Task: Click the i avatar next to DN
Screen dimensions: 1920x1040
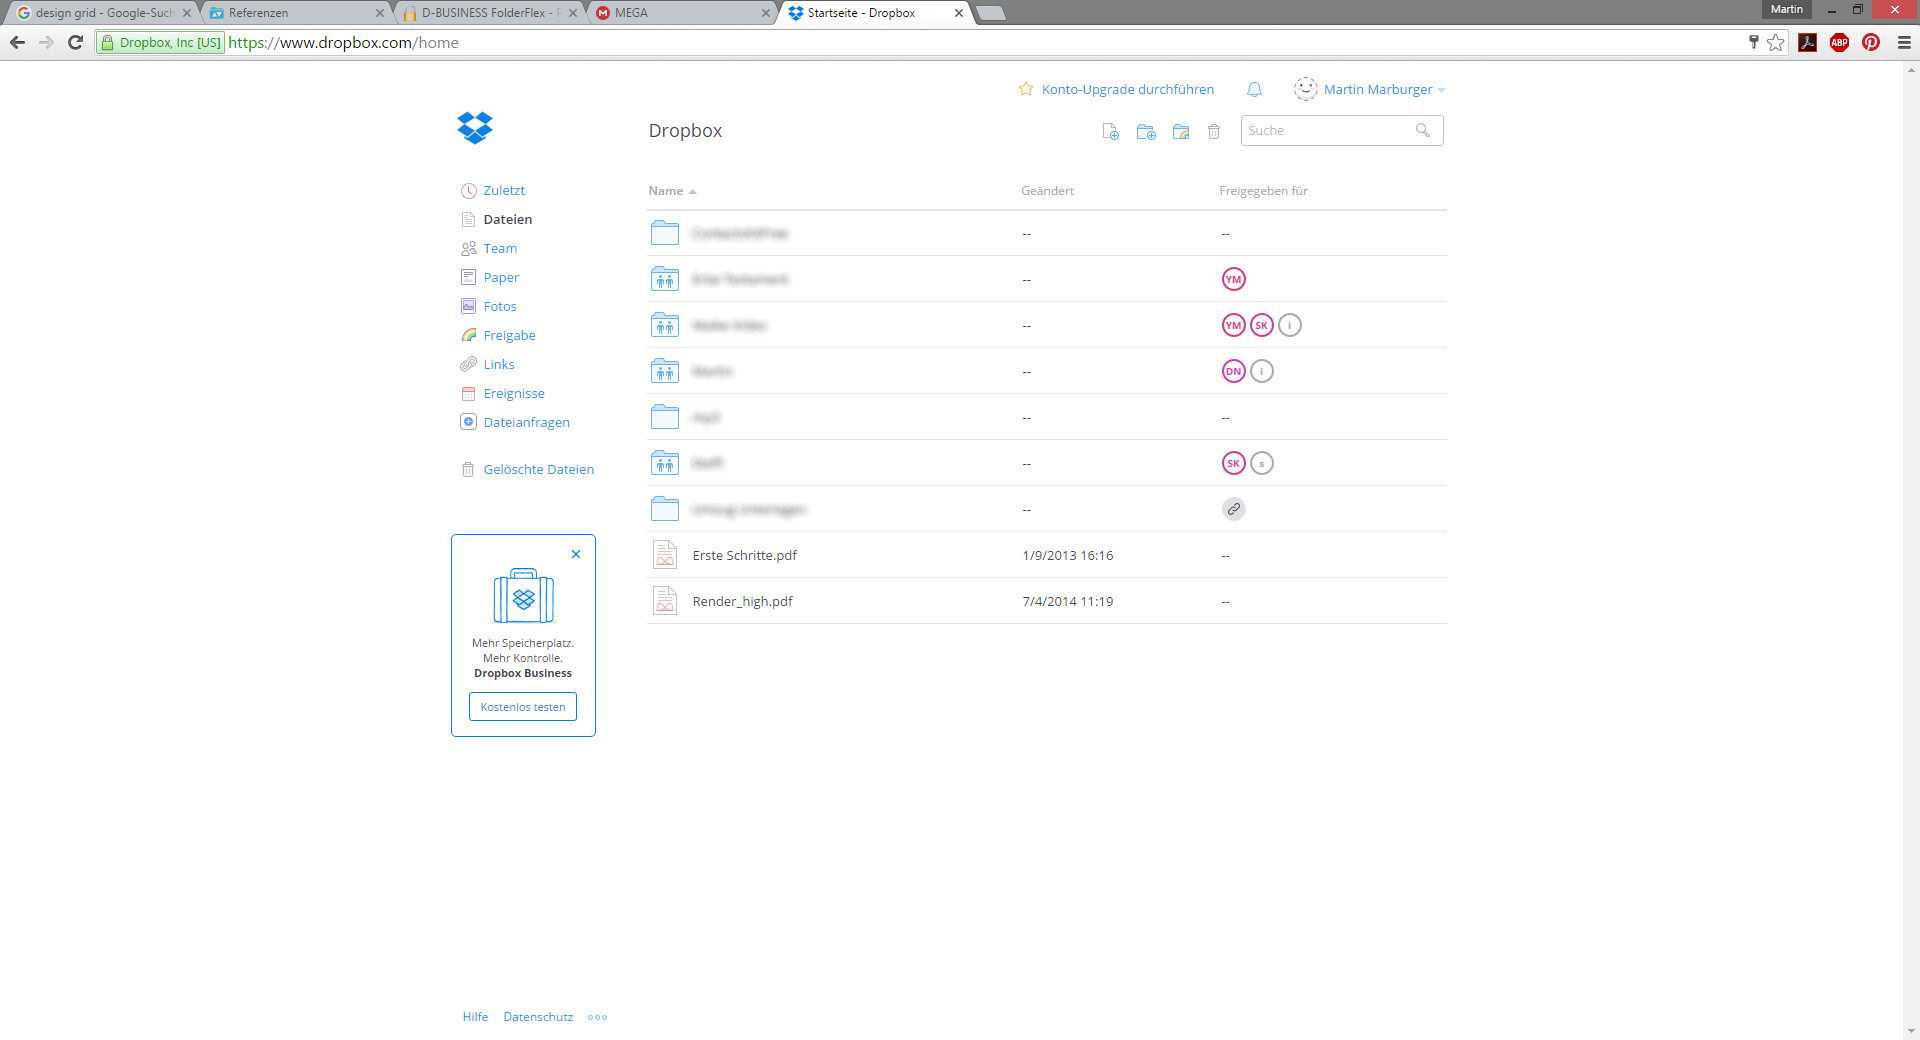Action: pos(1262,371)
